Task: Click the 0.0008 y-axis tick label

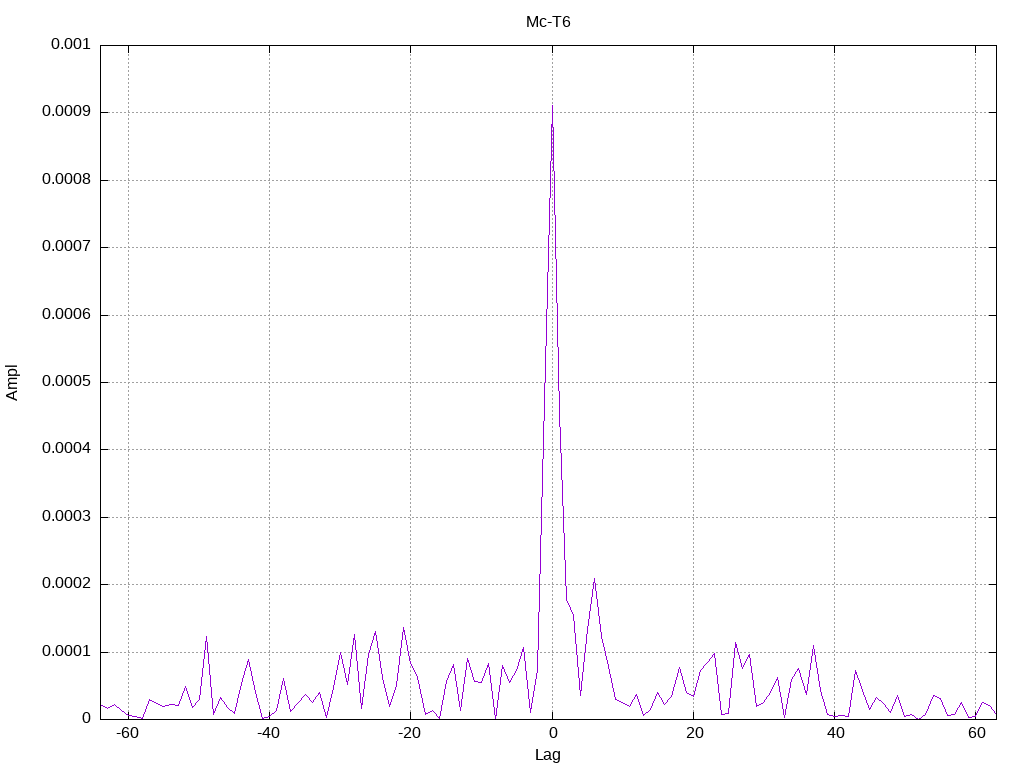Action: (x=66, y=180)
